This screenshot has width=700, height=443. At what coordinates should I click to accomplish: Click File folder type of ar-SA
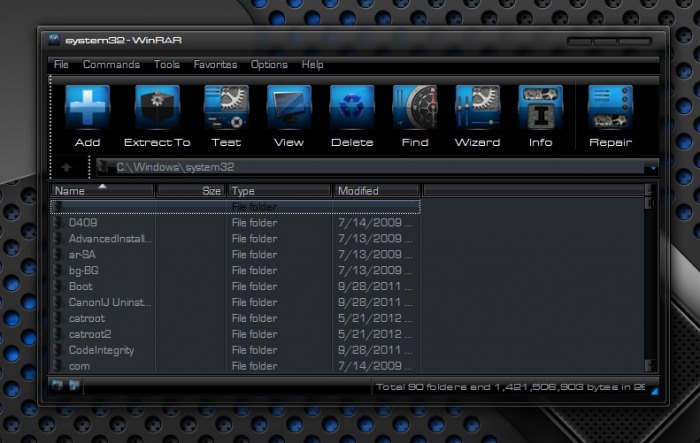tap(254, 255)
